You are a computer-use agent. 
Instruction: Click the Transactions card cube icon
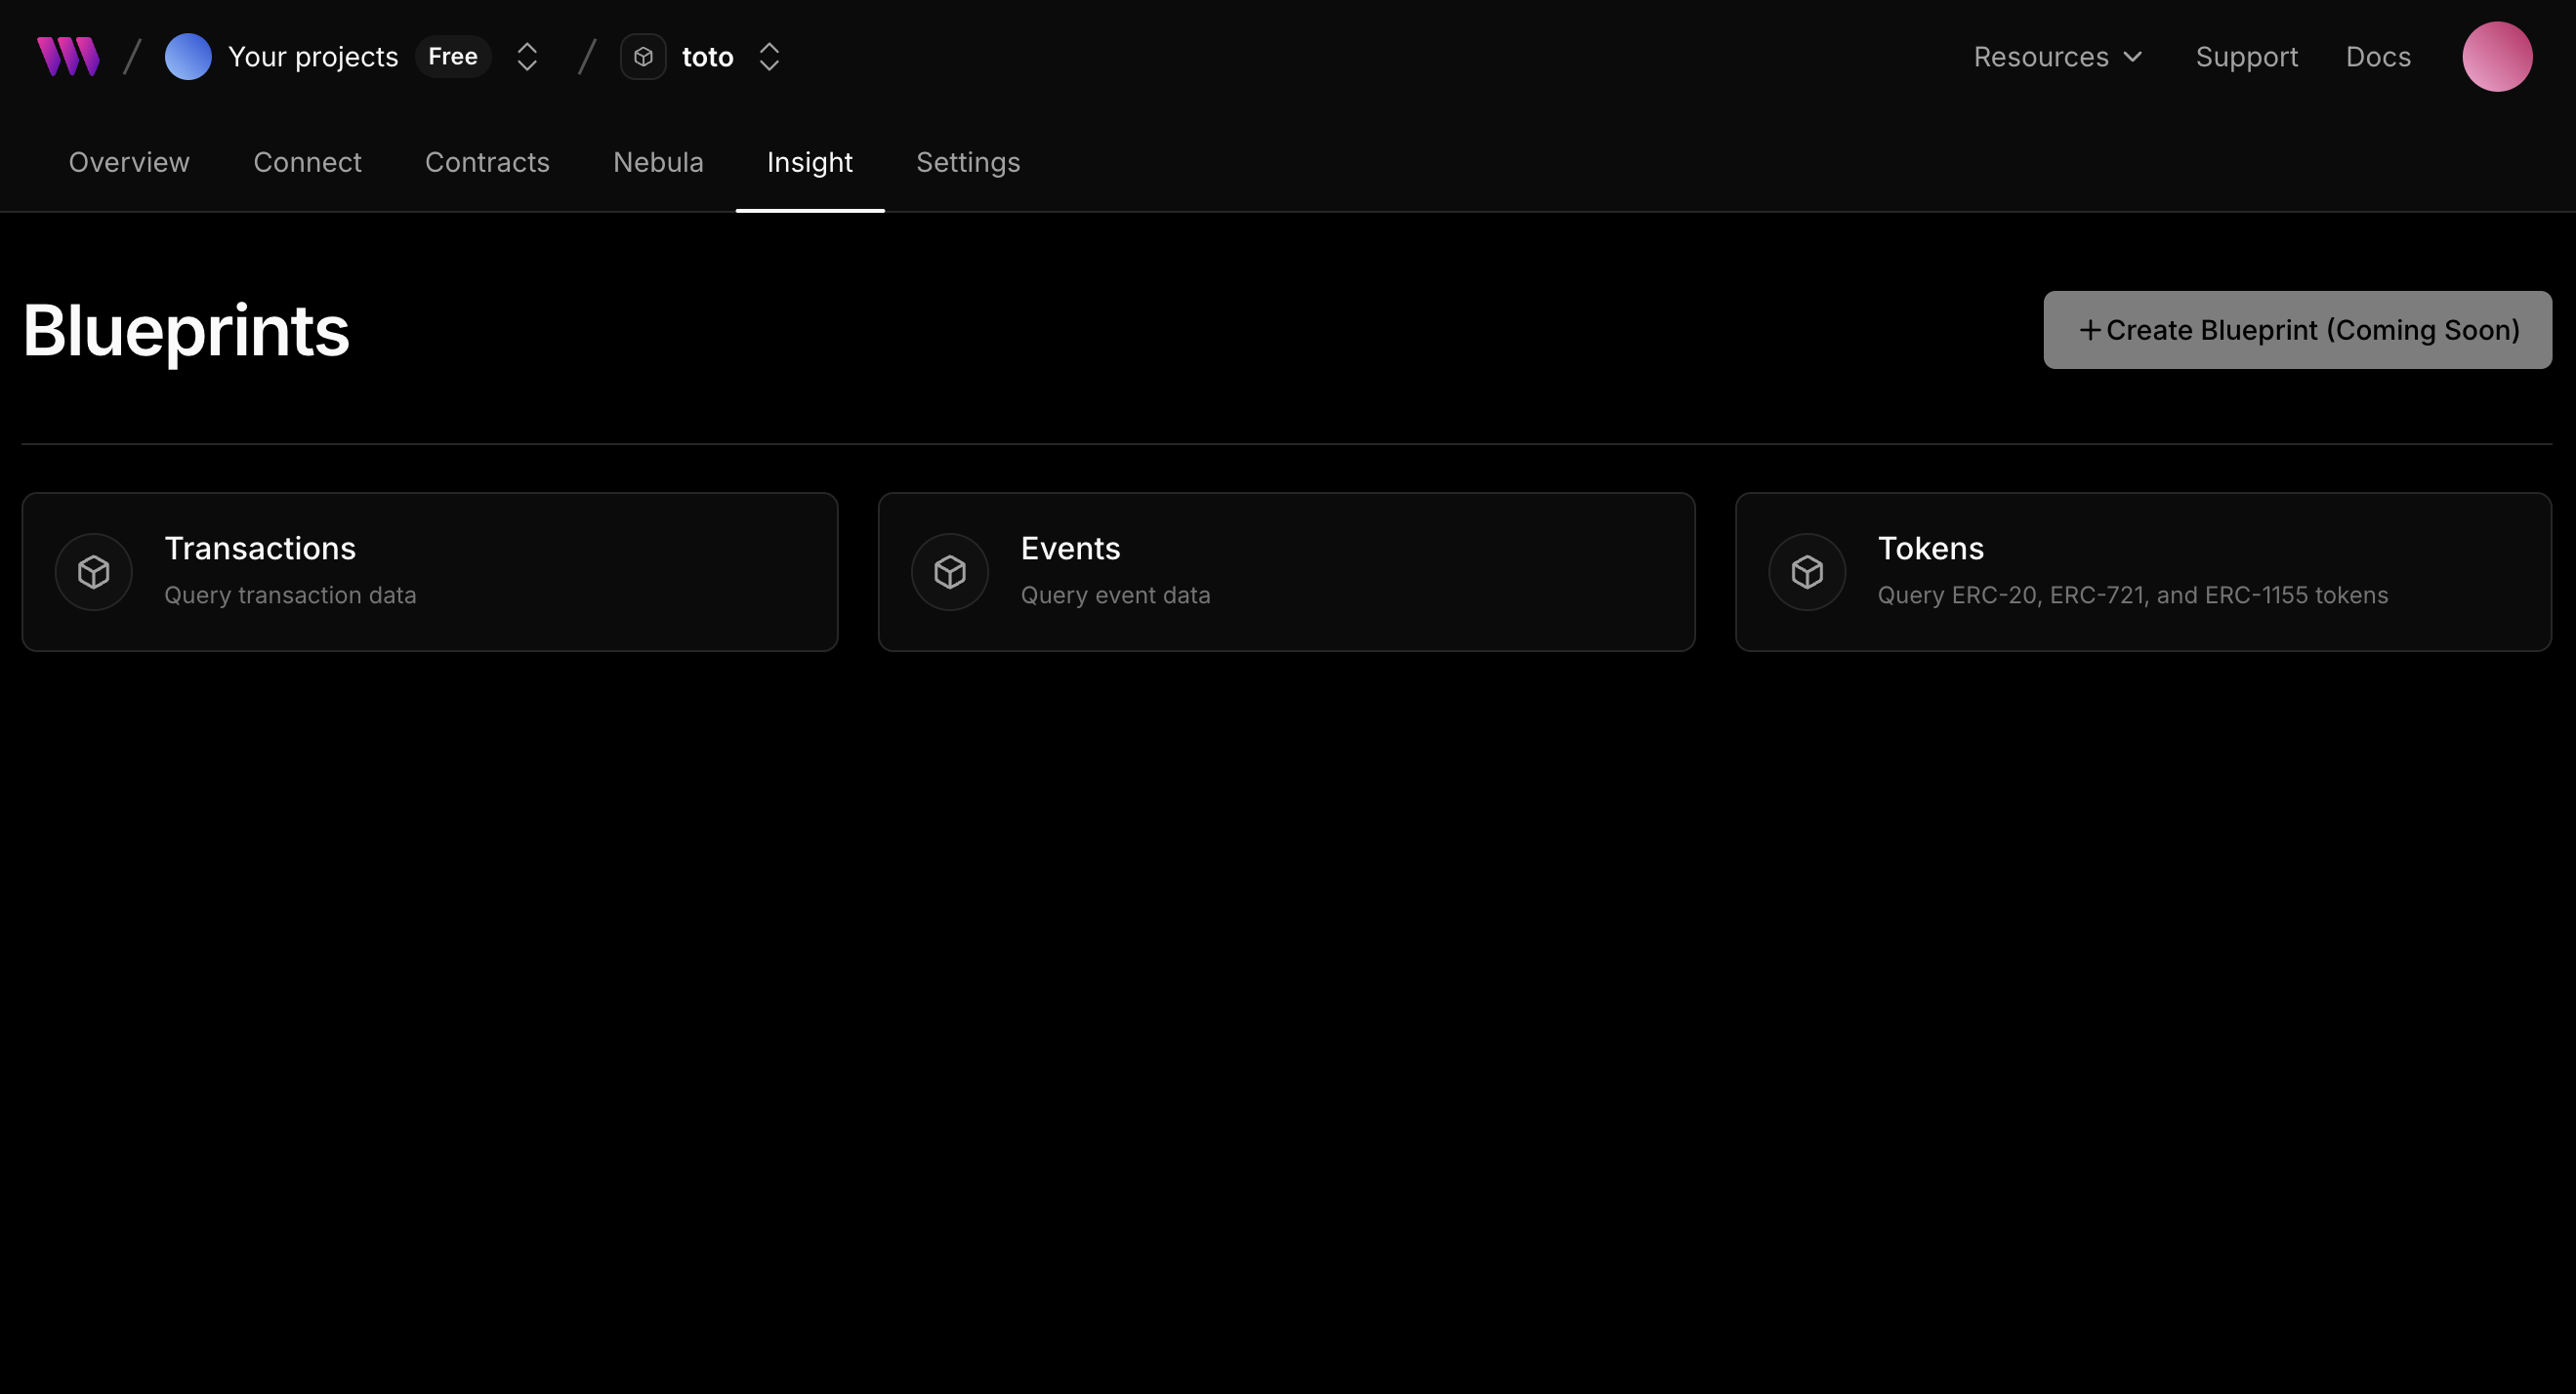click(94, 572)
